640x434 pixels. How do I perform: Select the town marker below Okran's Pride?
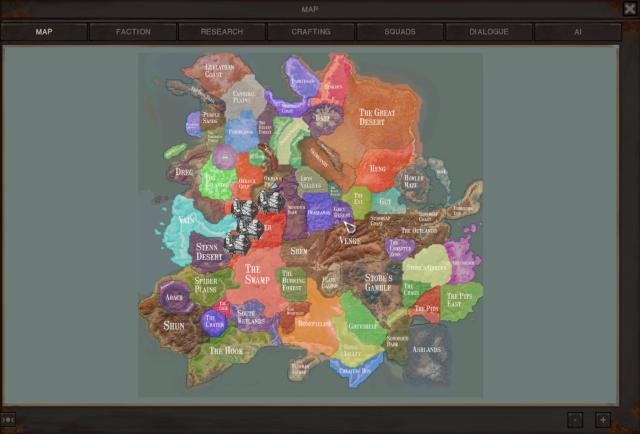click(271, 201)
